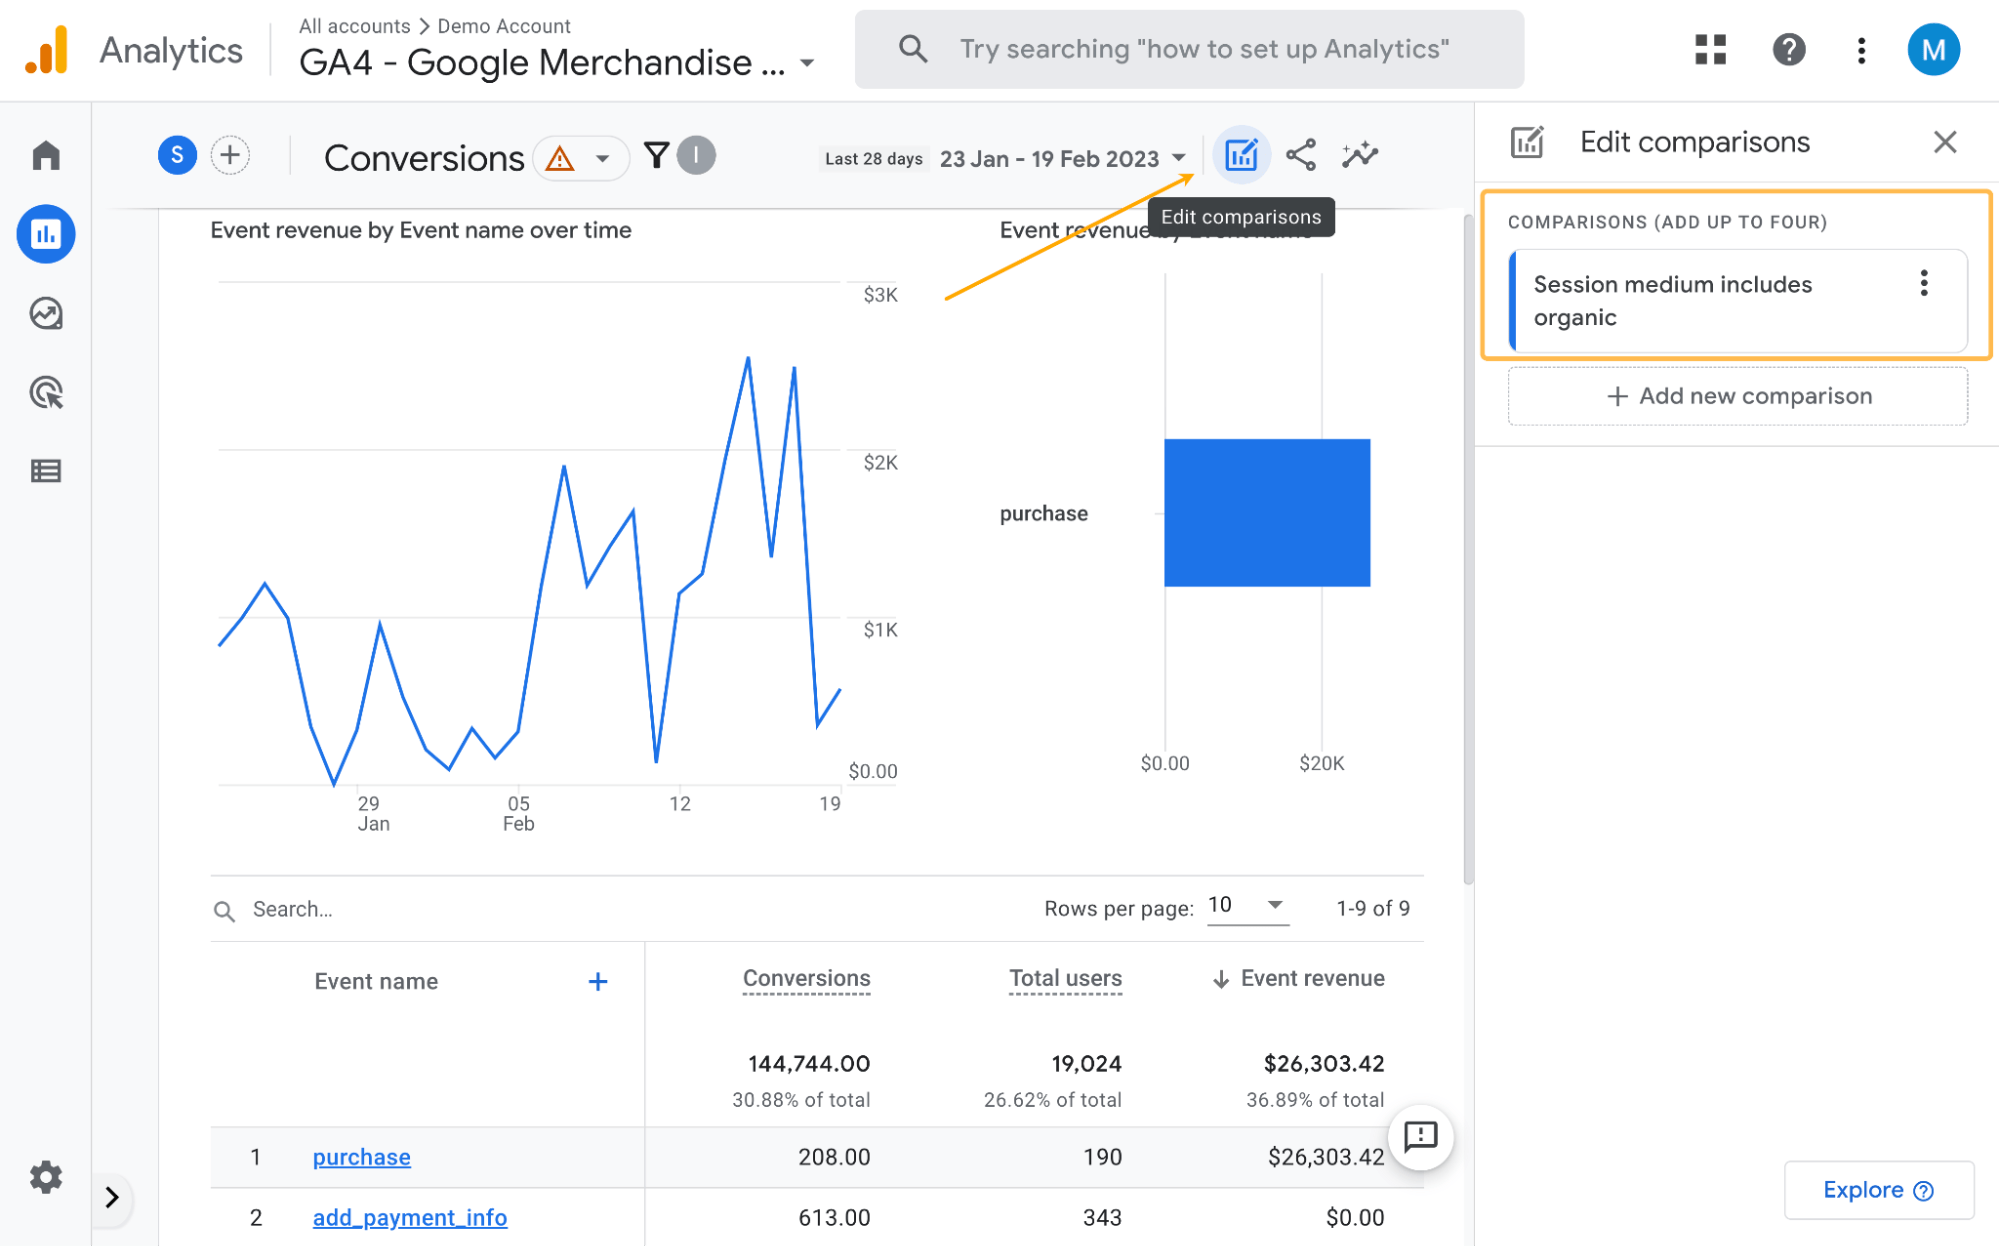Open the three-dot menu on the organic comparison
Viewport: 1999px width, 1247px height.
click(1923, 284)
